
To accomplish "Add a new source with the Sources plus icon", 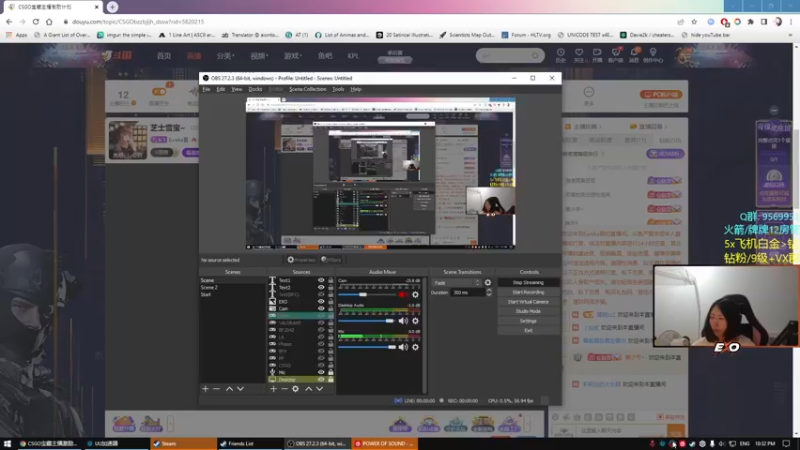I will click(x=273, y=389).
